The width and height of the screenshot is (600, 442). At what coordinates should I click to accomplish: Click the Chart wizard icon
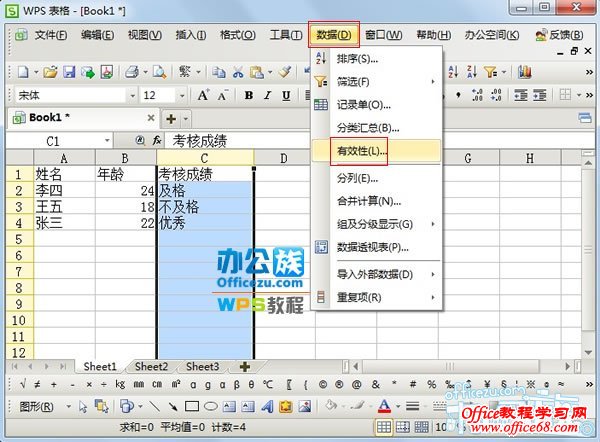[x=525, y=72]
